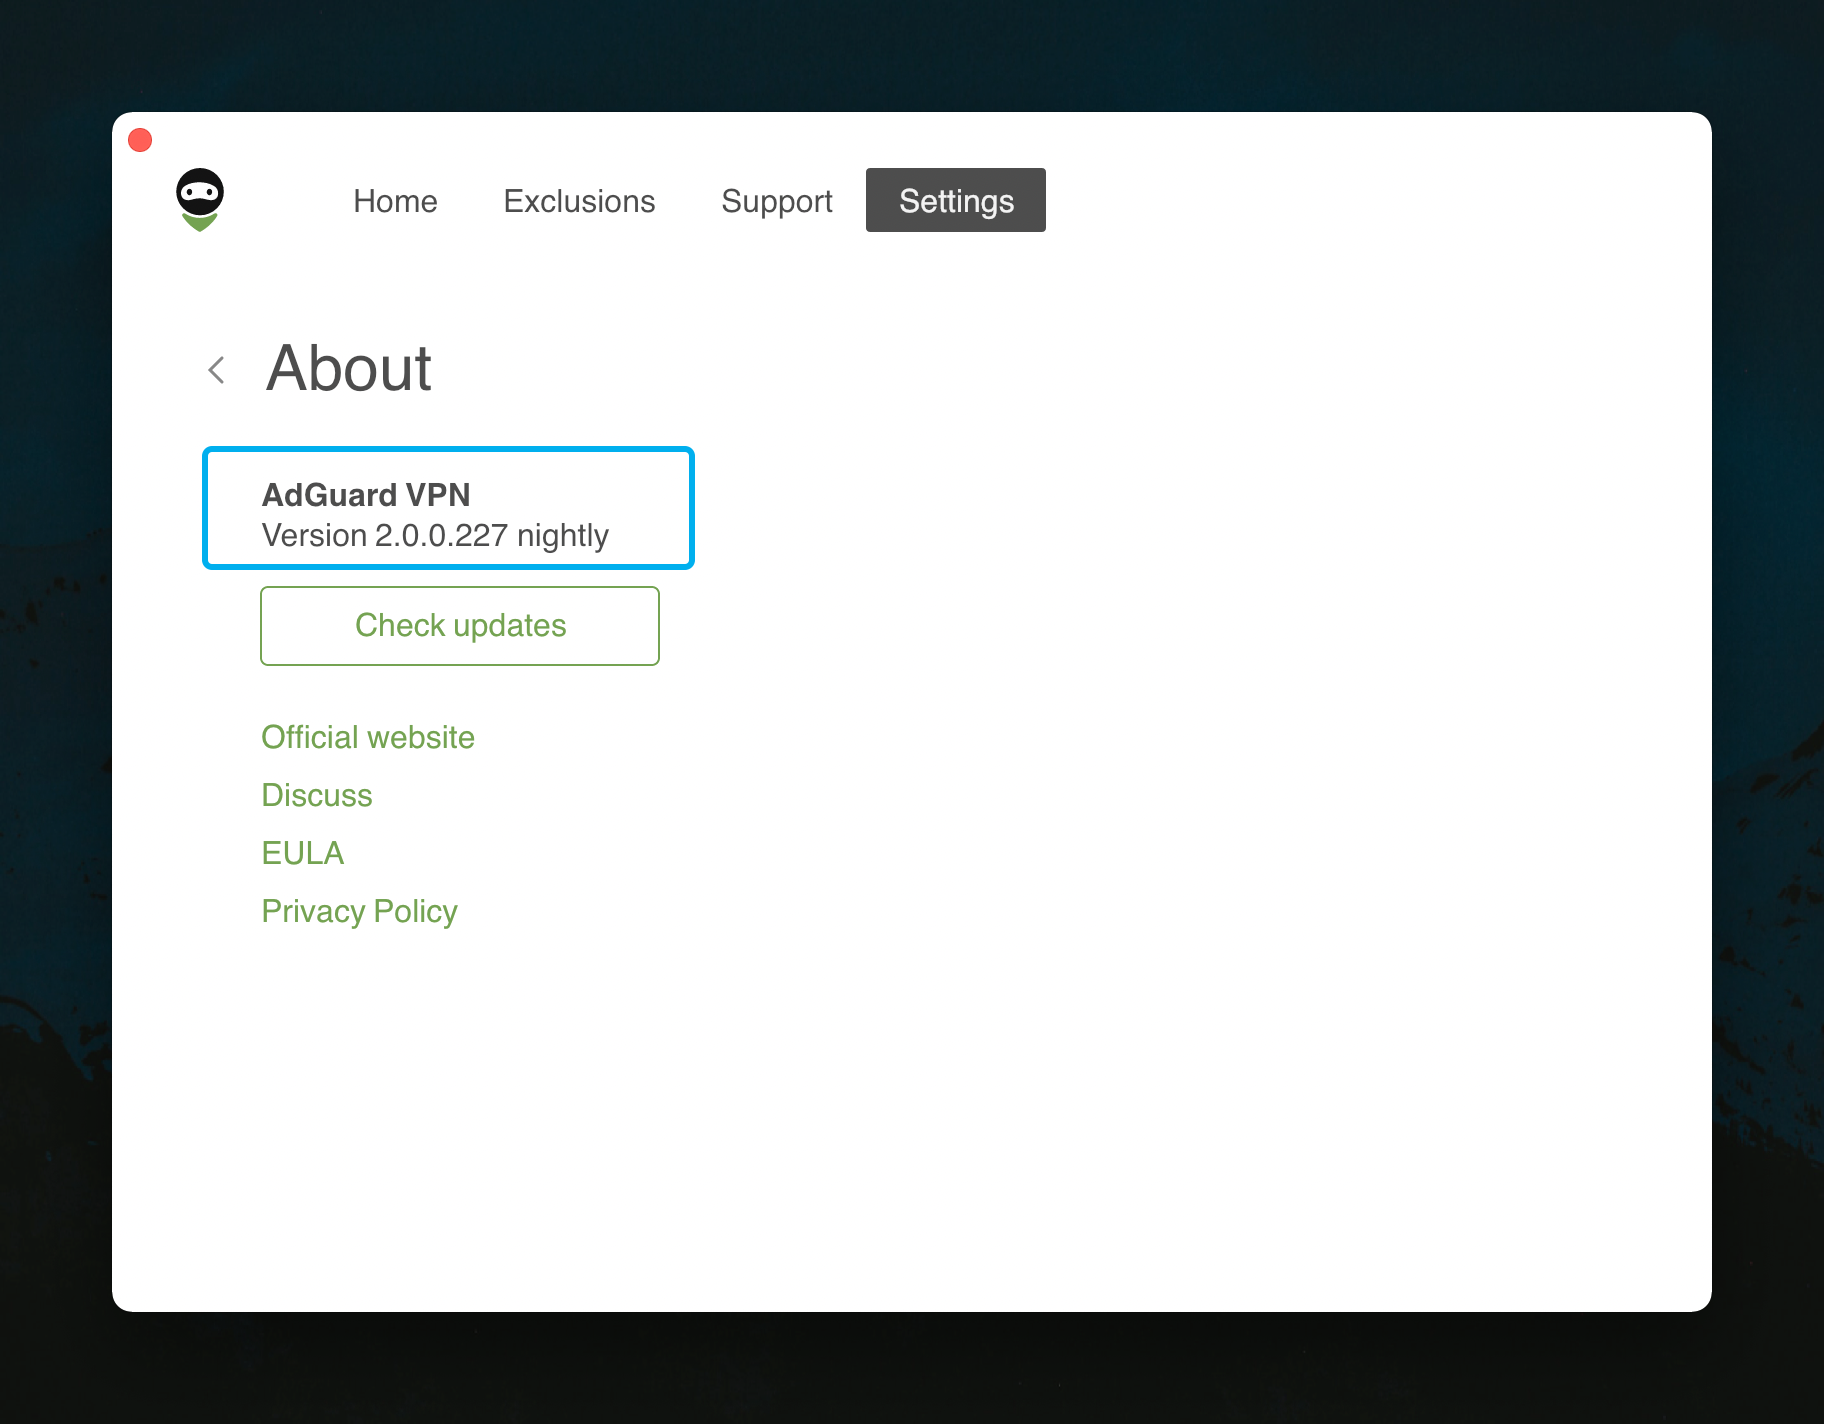Viewport: 1824px width, 1424px height.
Task: View the Privacy Policy
Action: pyautogui.click(x=359, y=911)
